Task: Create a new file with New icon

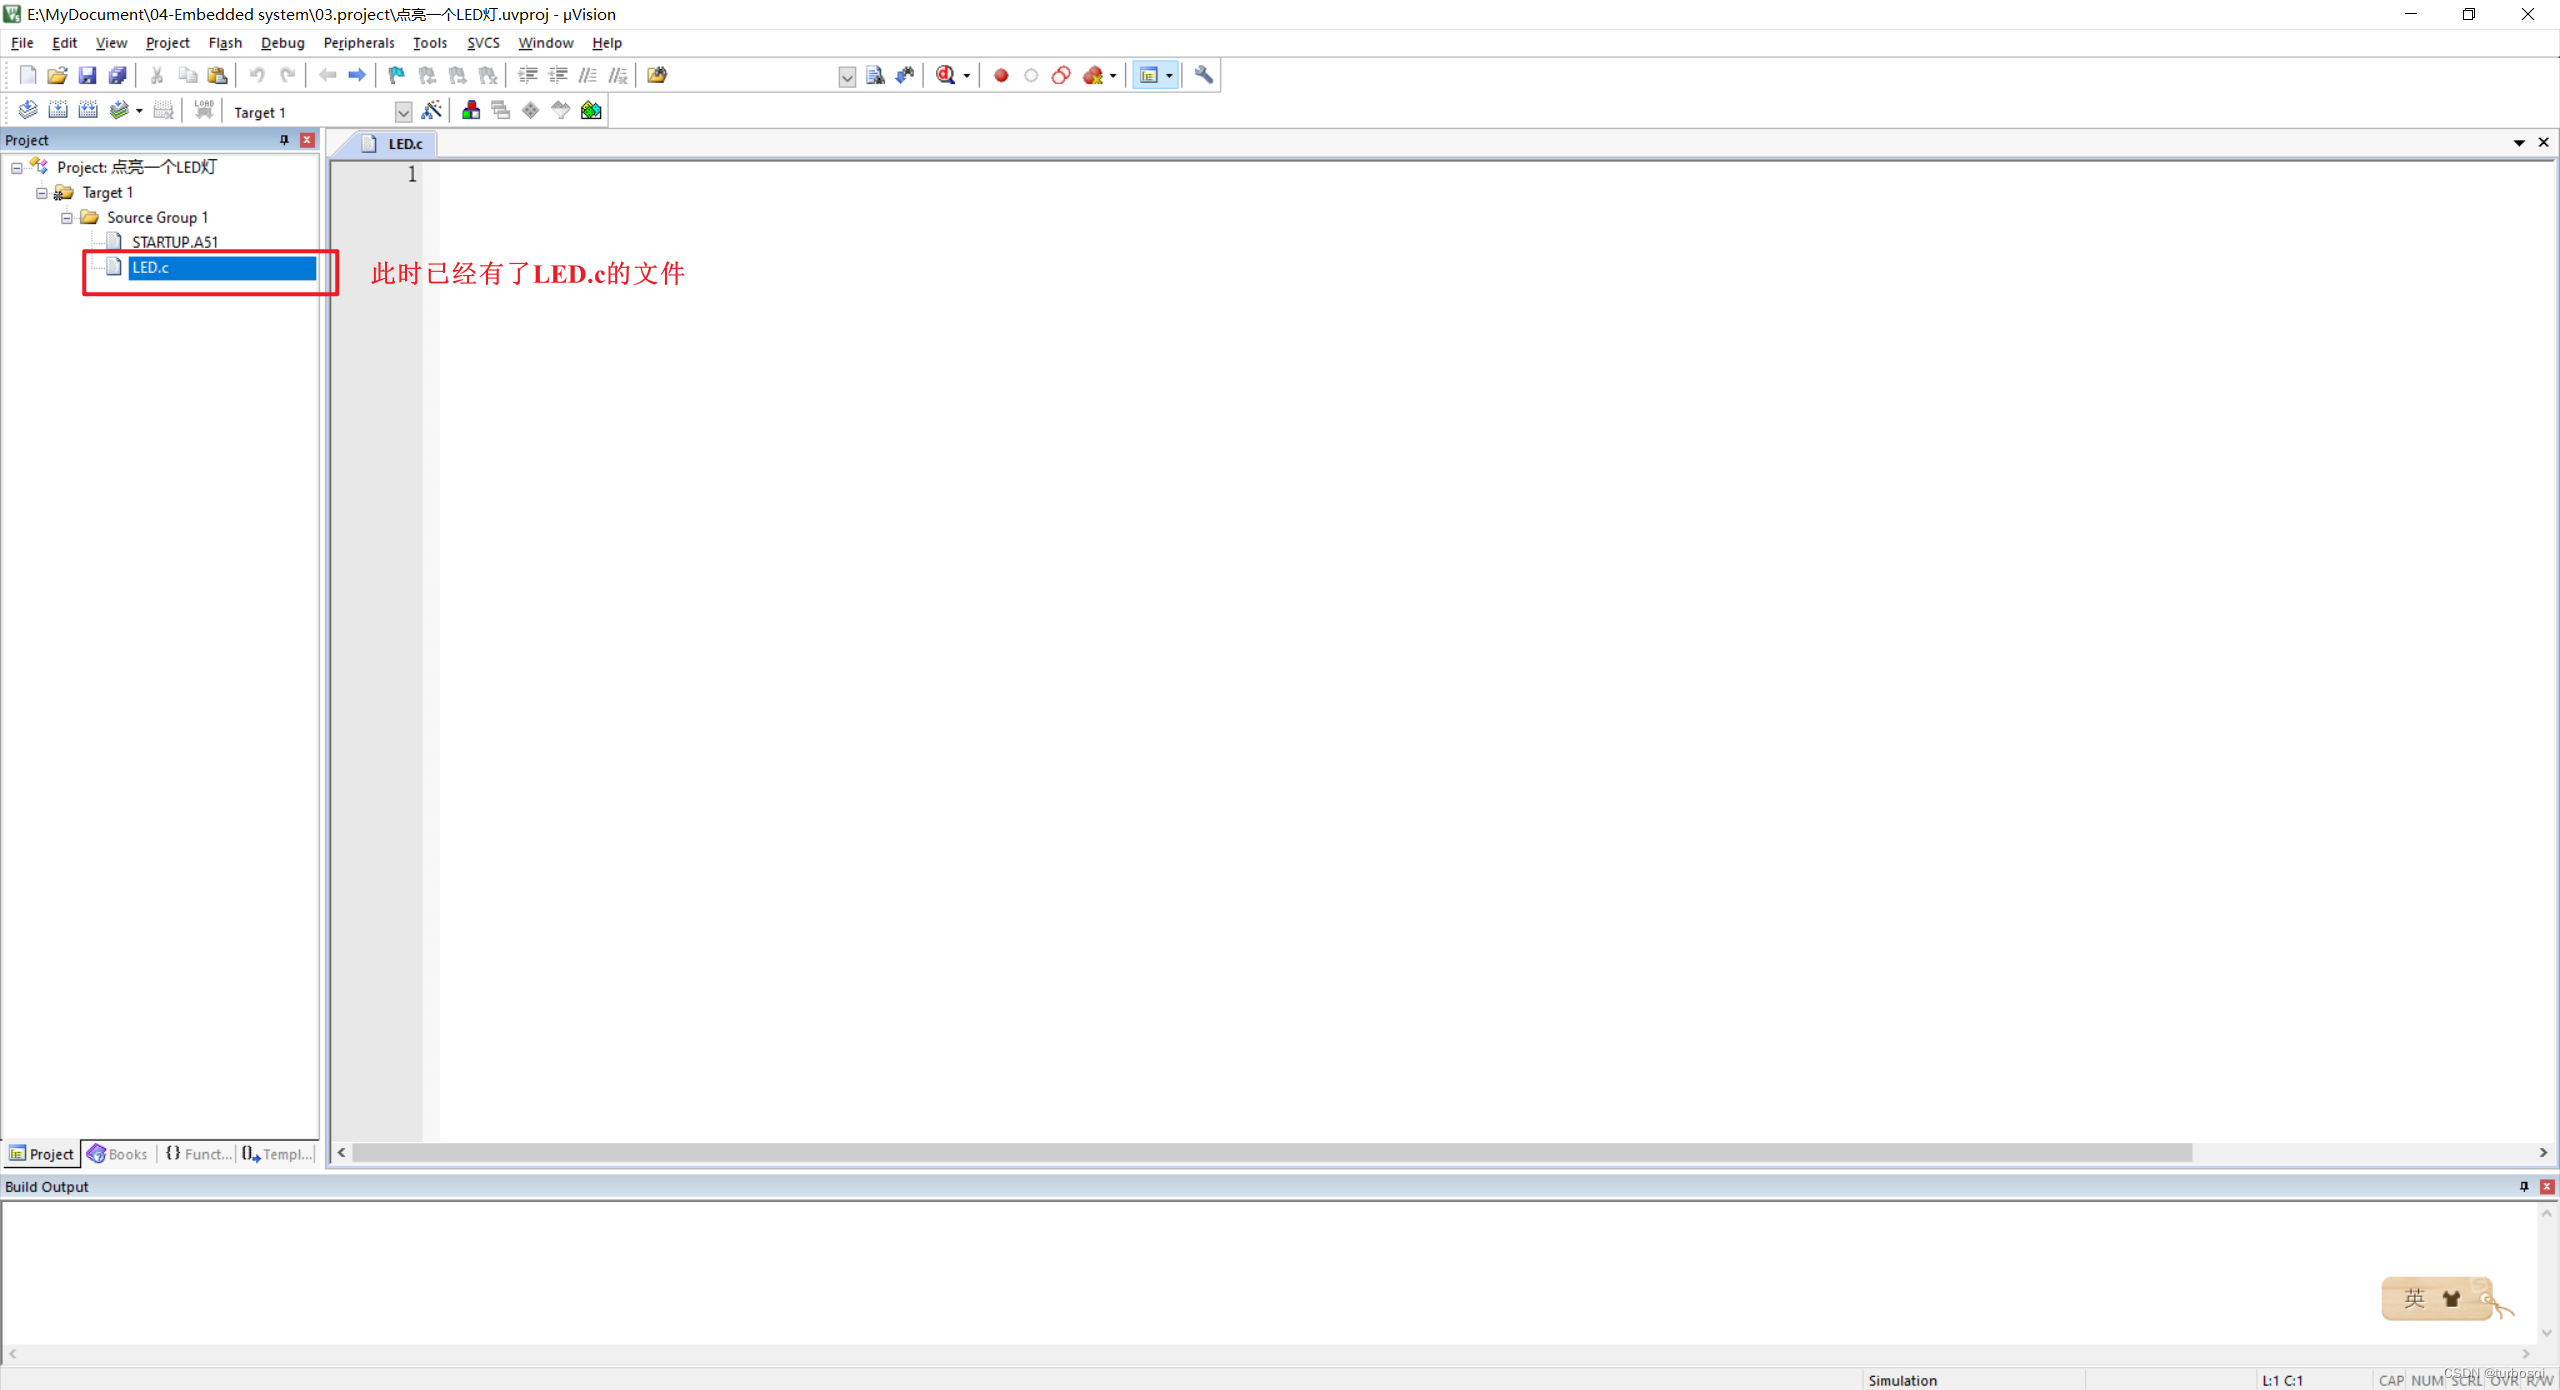Action: tap(27, 75)
